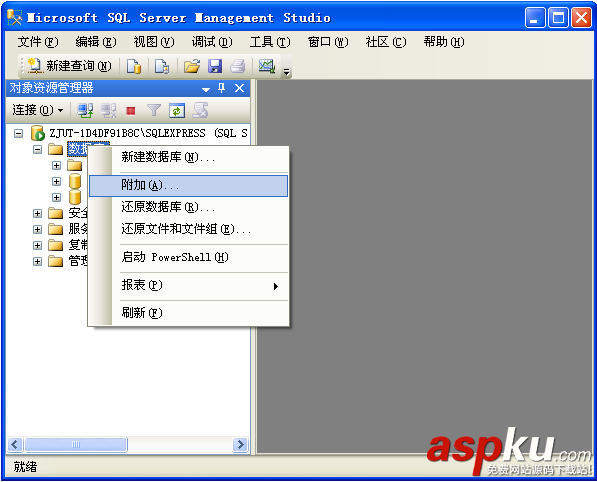Select the Management folder icon

[56, 261]
